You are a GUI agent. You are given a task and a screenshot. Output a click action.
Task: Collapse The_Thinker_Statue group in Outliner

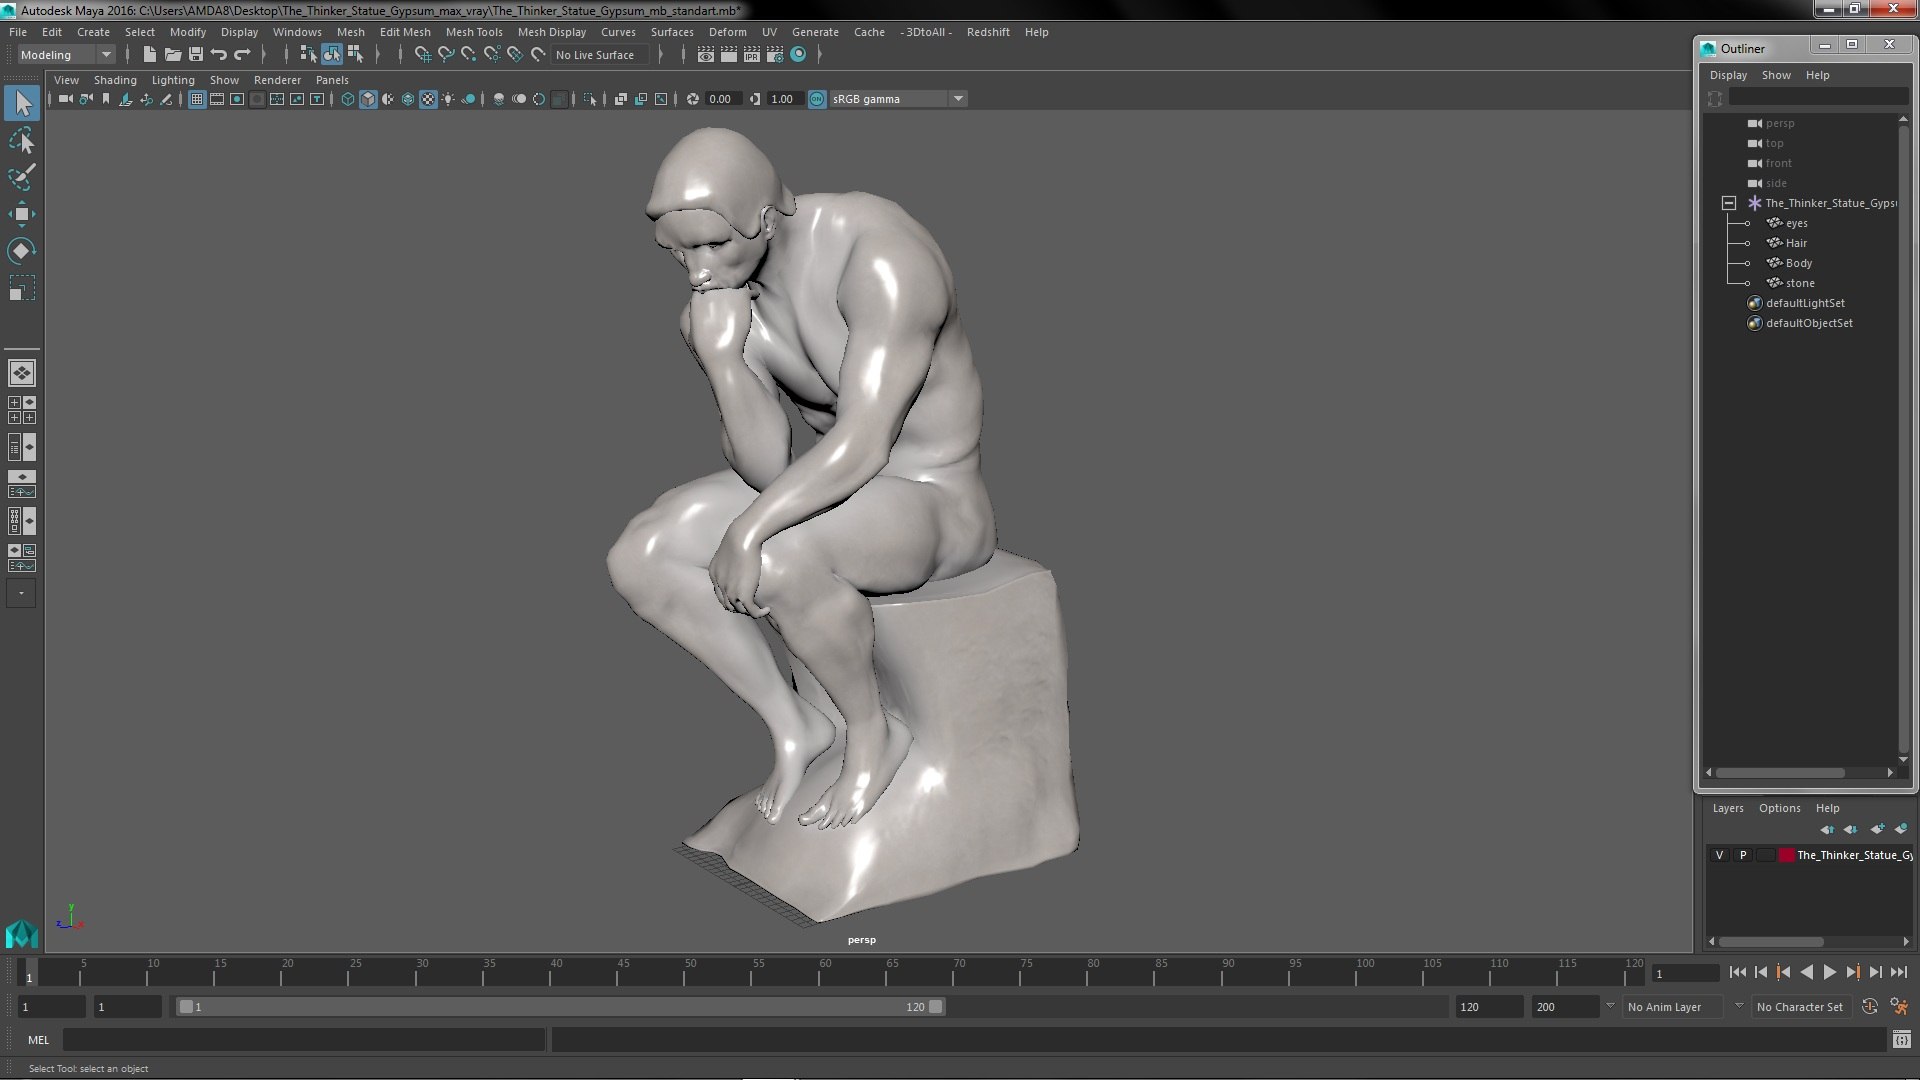tap(1729, 203)
